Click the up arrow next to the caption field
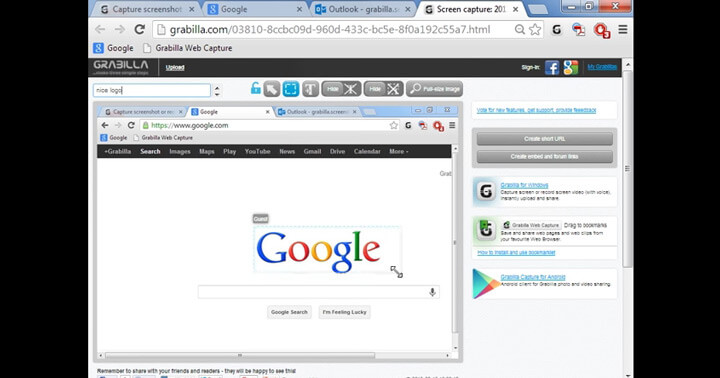This screenshot has height=378, width=720. point(217,87)
